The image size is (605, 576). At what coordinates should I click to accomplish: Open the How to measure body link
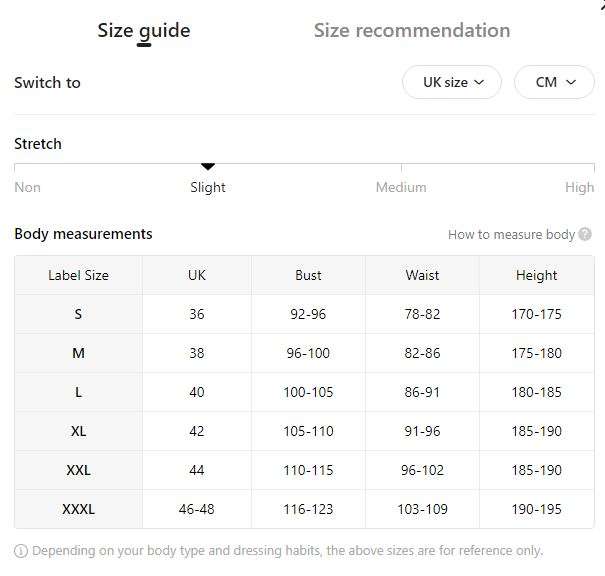click(511, 235)
